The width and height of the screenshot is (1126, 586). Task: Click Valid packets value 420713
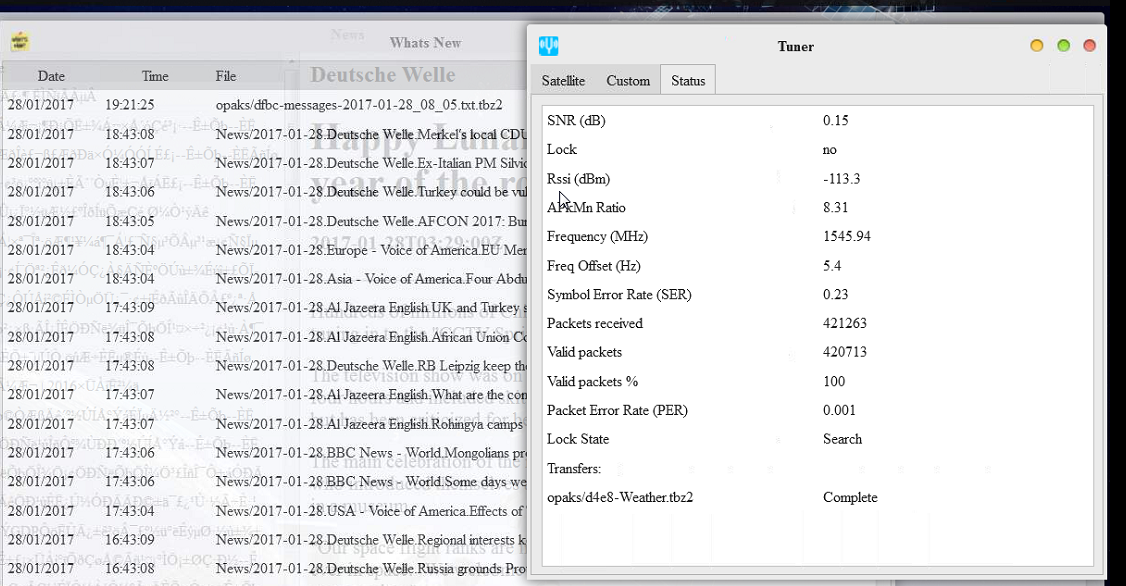tap(844, 352)
